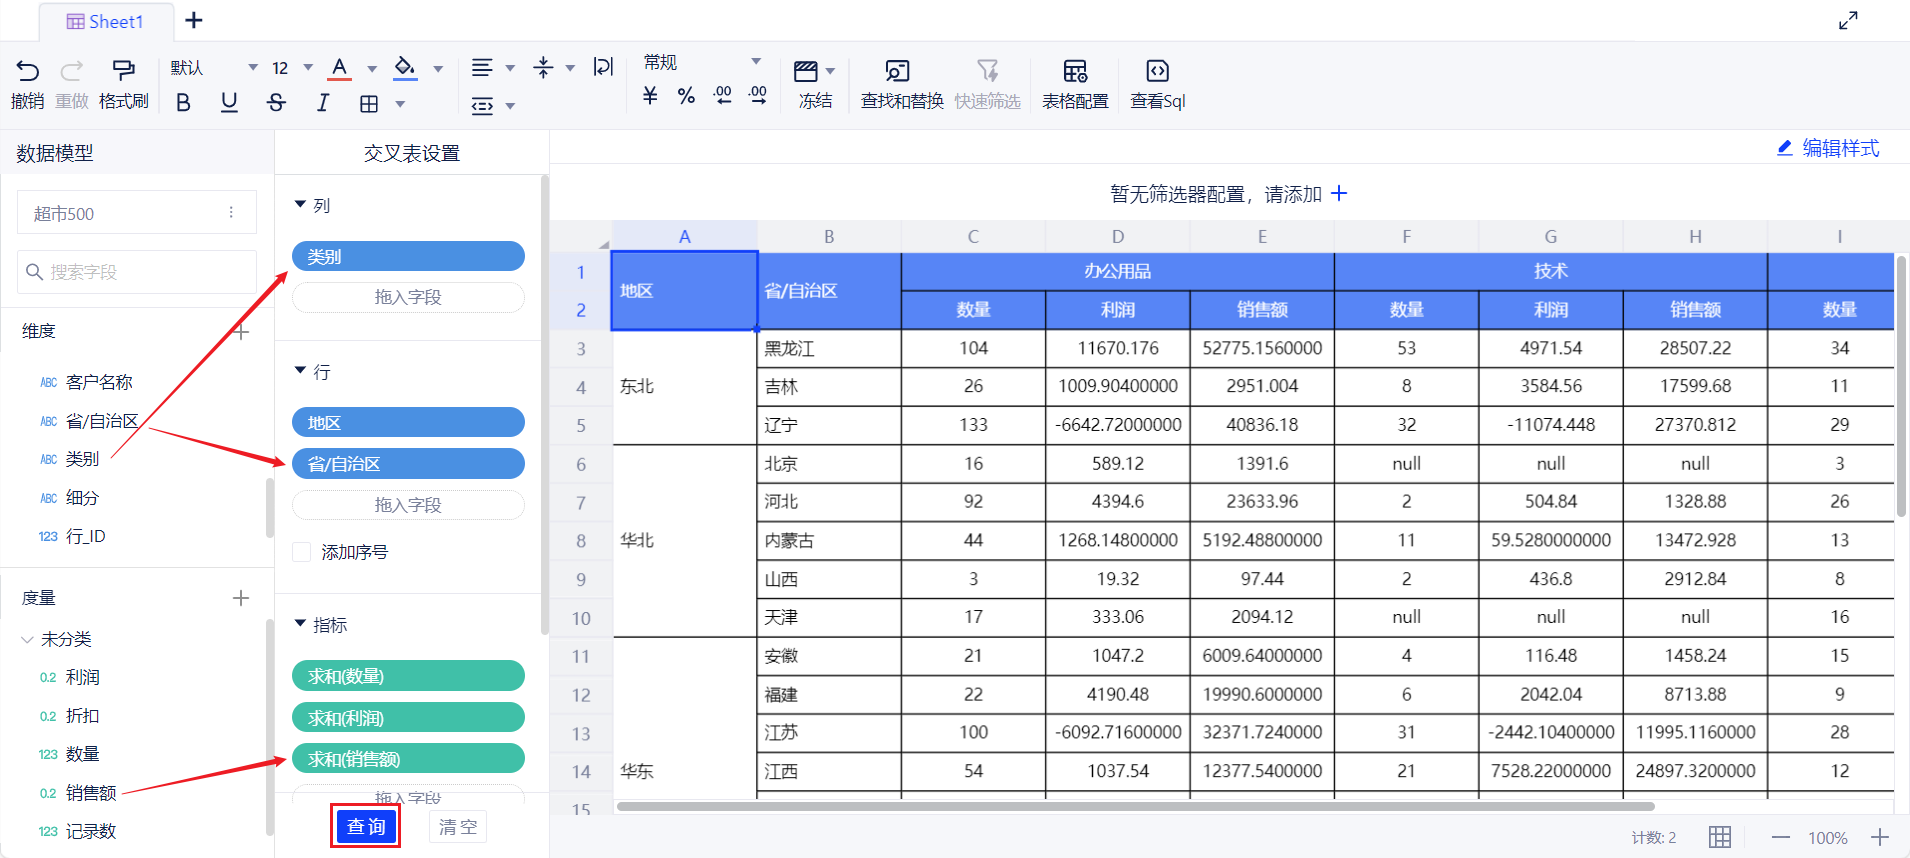Click the 查询 query button
This screenshot has height=858, width=1910.
tap(366, 827)
